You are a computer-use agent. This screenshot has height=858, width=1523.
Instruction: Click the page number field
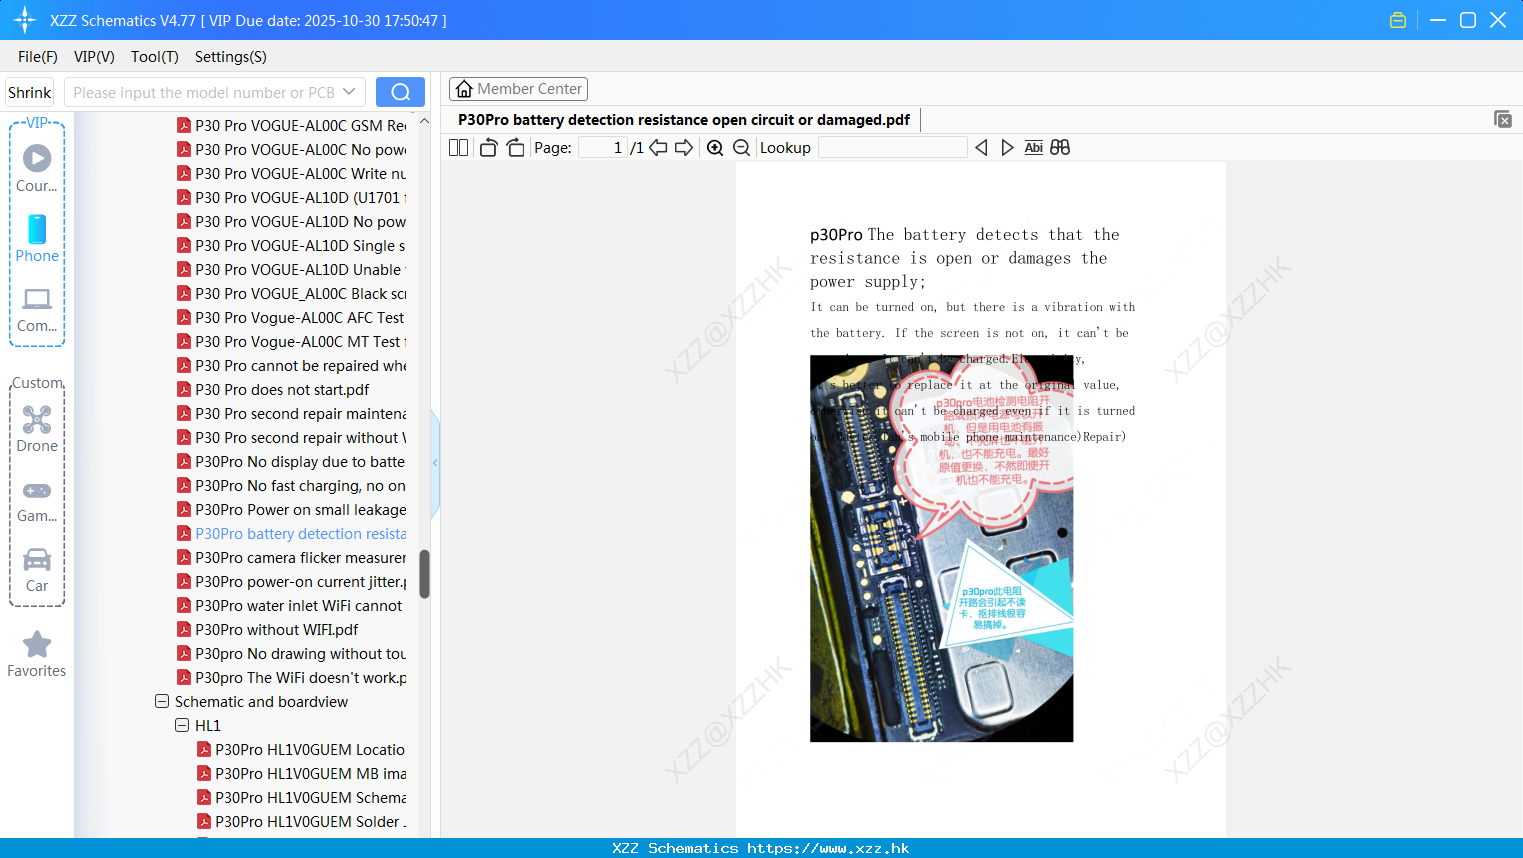pos(603,148)
